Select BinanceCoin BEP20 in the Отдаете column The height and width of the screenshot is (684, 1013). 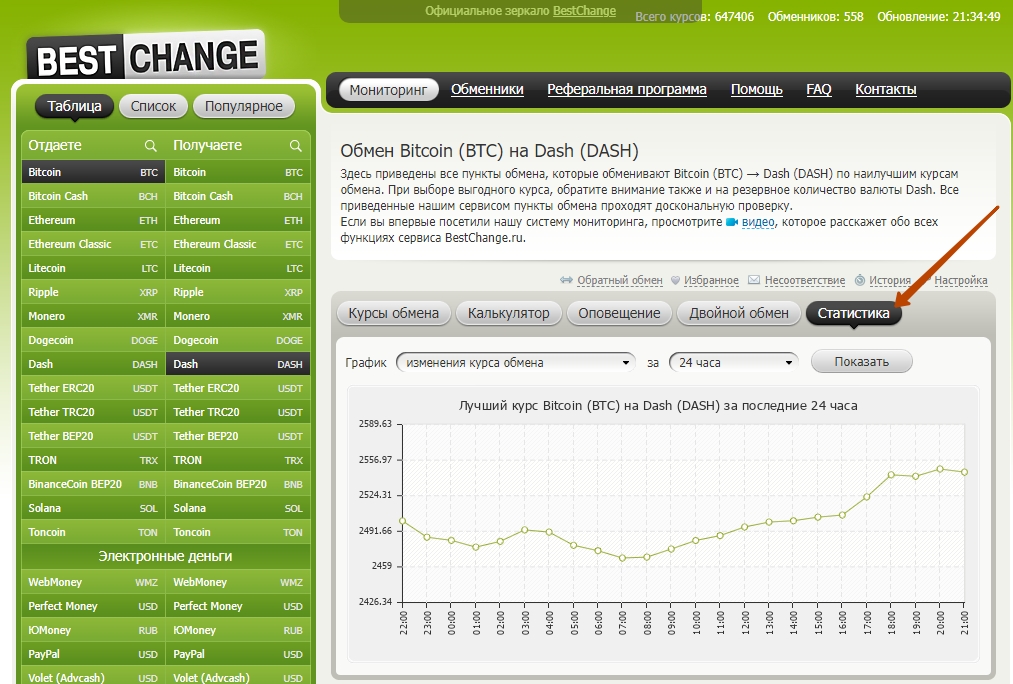[x=93, y=484]
